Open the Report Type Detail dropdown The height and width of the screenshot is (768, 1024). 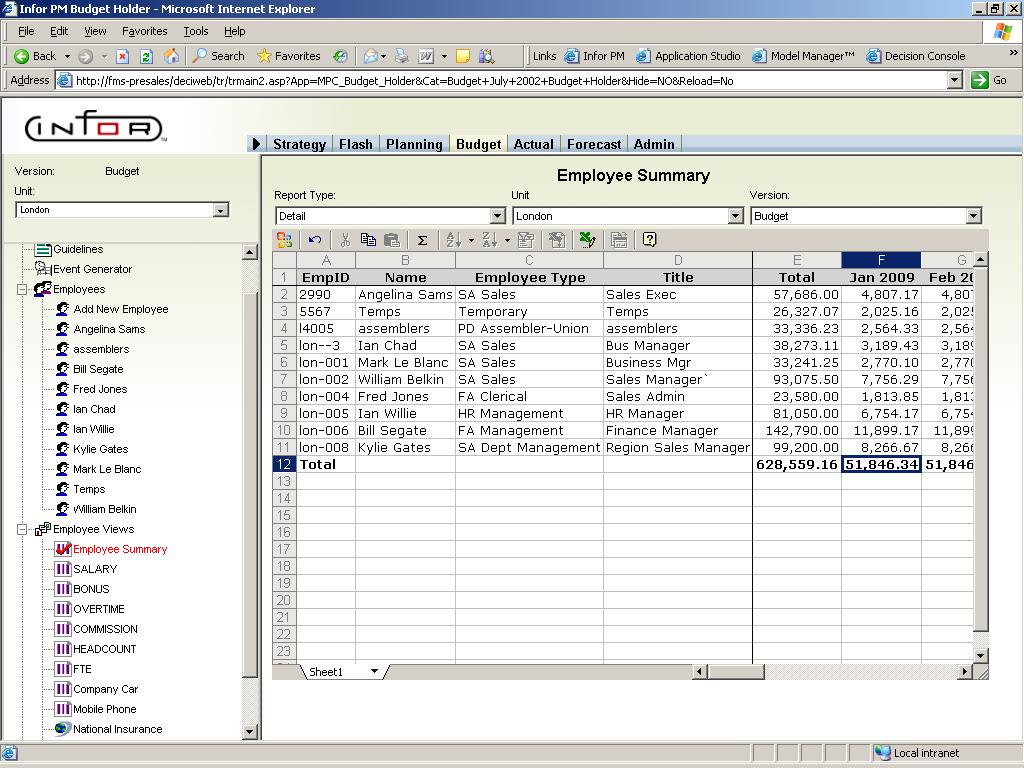[498, 216]
